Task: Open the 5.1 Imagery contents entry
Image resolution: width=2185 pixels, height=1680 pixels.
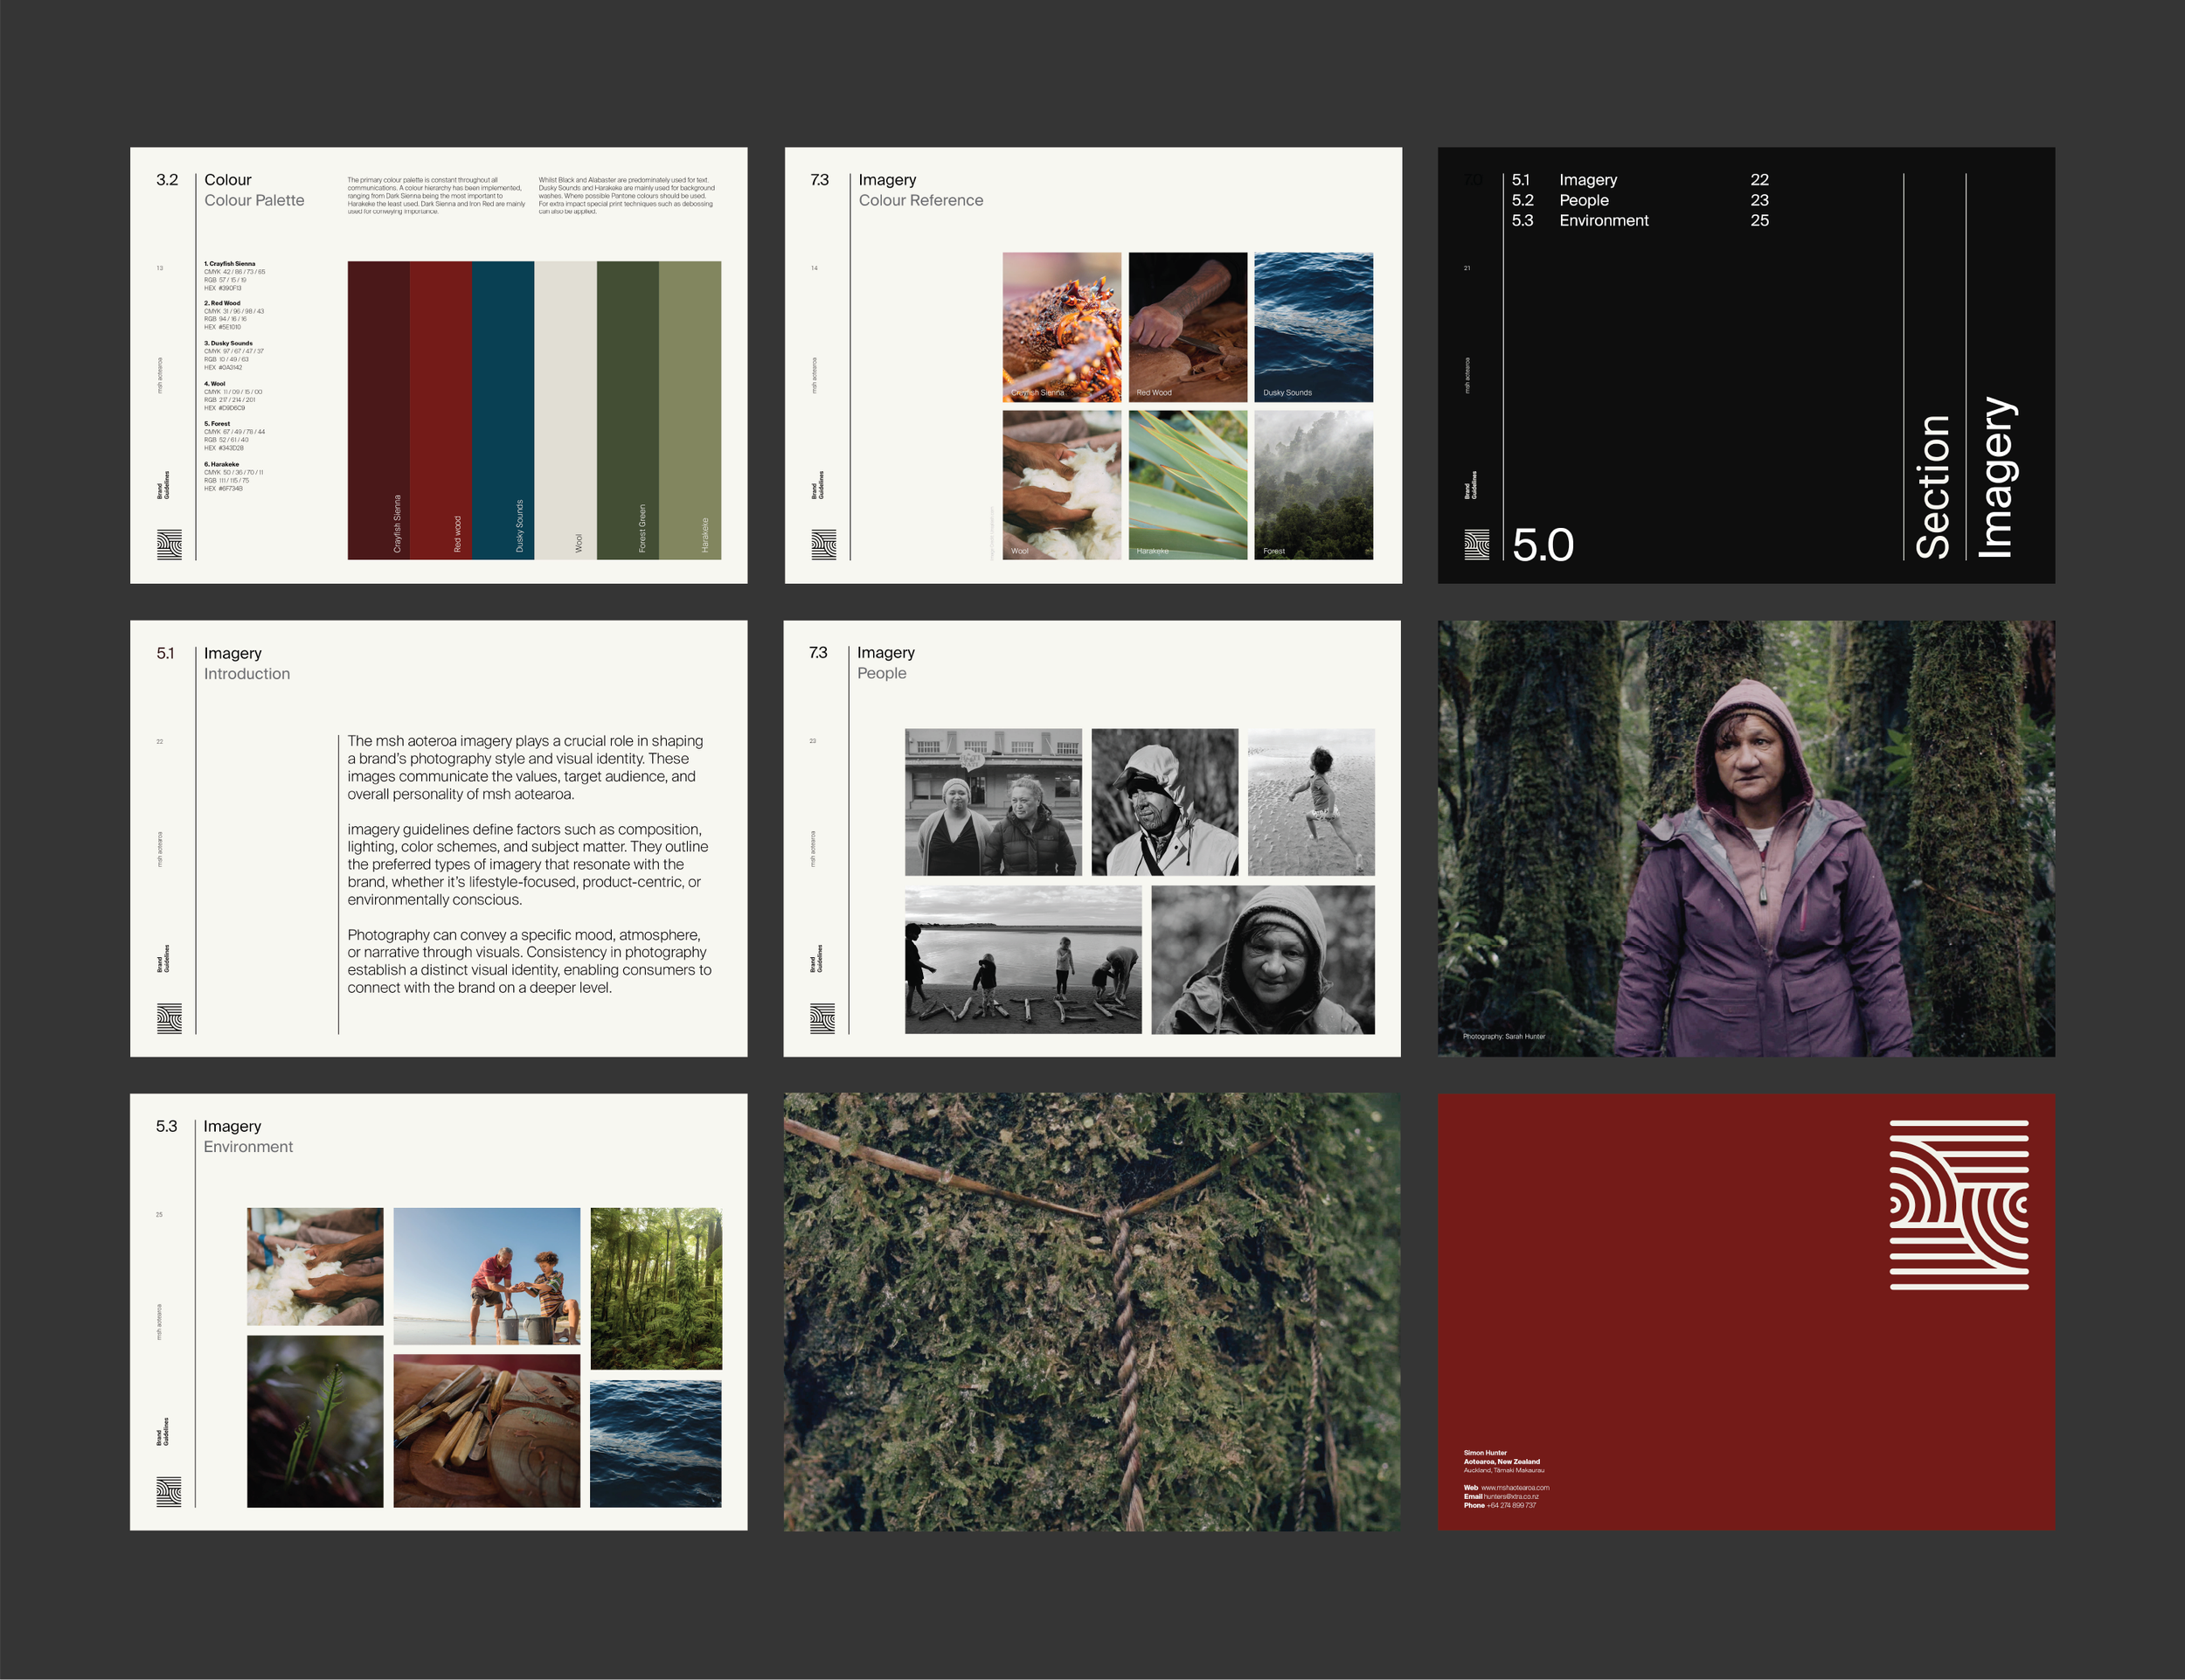Action: (x=1587, y=180)
